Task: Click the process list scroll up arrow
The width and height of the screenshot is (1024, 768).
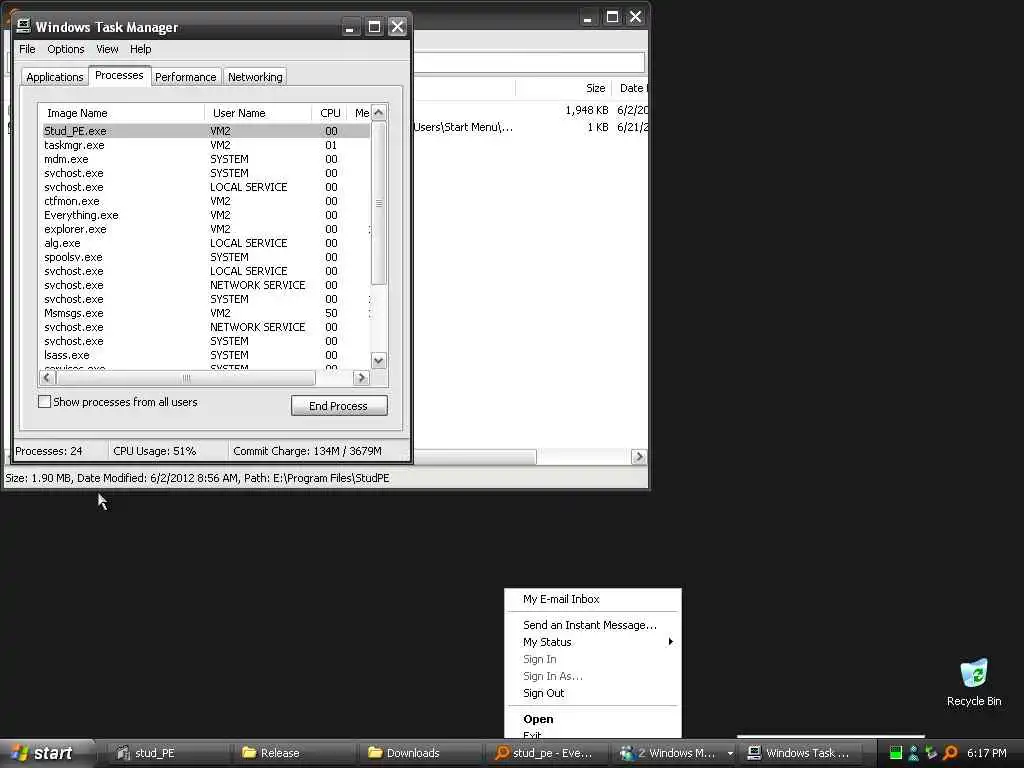Action: (379, 112)
